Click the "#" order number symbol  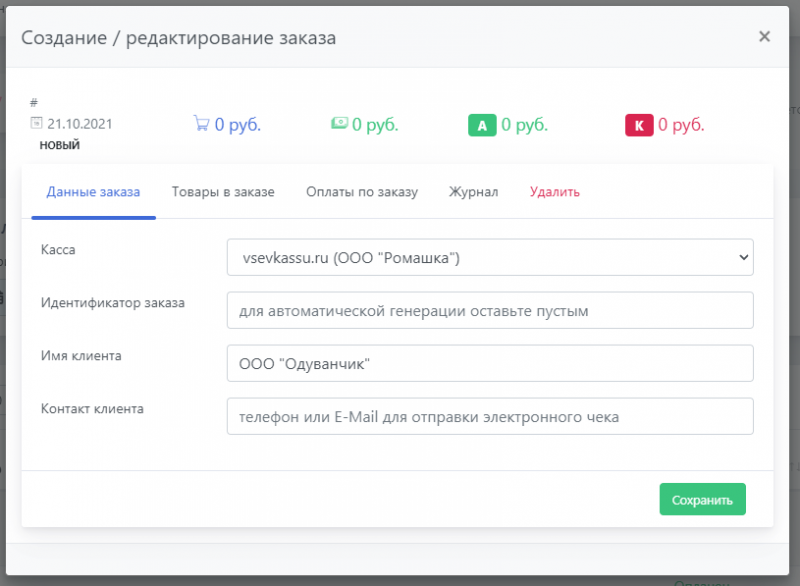click(x=33, y=101)
